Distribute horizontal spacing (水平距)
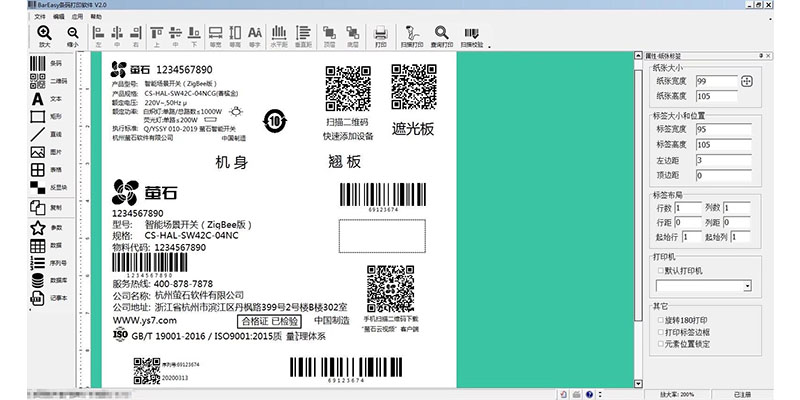This screenshot has height=400, width=800. [279, 36]
